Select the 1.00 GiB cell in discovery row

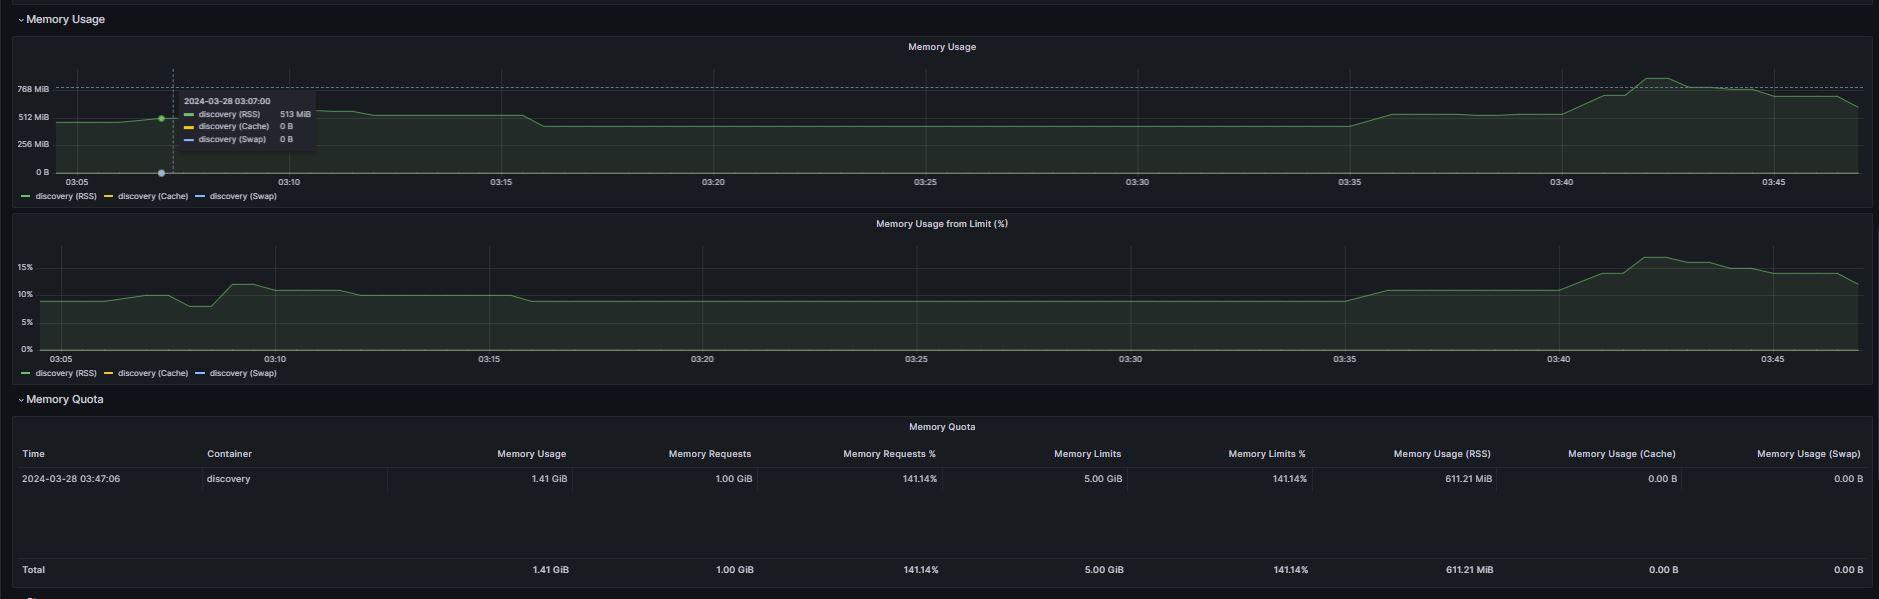click(x=734, y=479)
